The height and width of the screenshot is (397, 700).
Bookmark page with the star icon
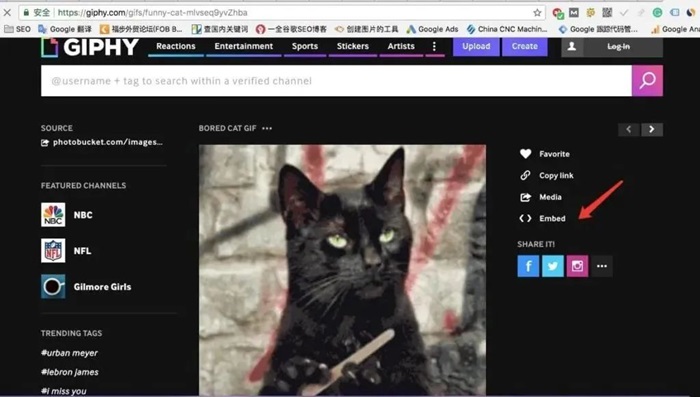[x=537, y=13]
